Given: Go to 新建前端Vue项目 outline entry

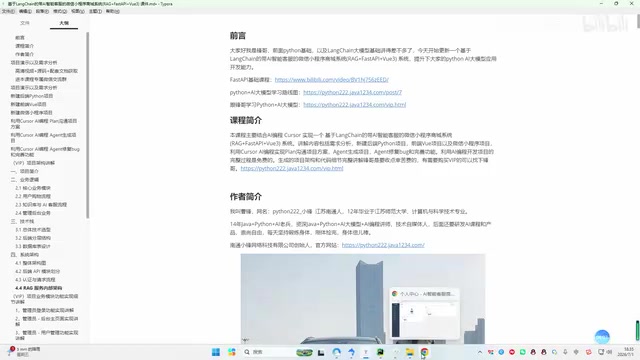Looking at the screenshot, I should tap(28, 104).
